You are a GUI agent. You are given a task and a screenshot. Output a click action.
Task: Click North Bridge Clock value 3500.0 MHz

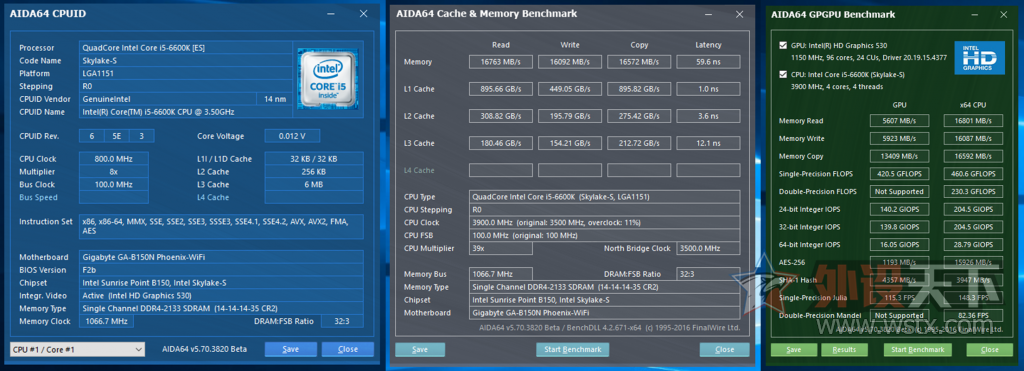tap(709, 249)
